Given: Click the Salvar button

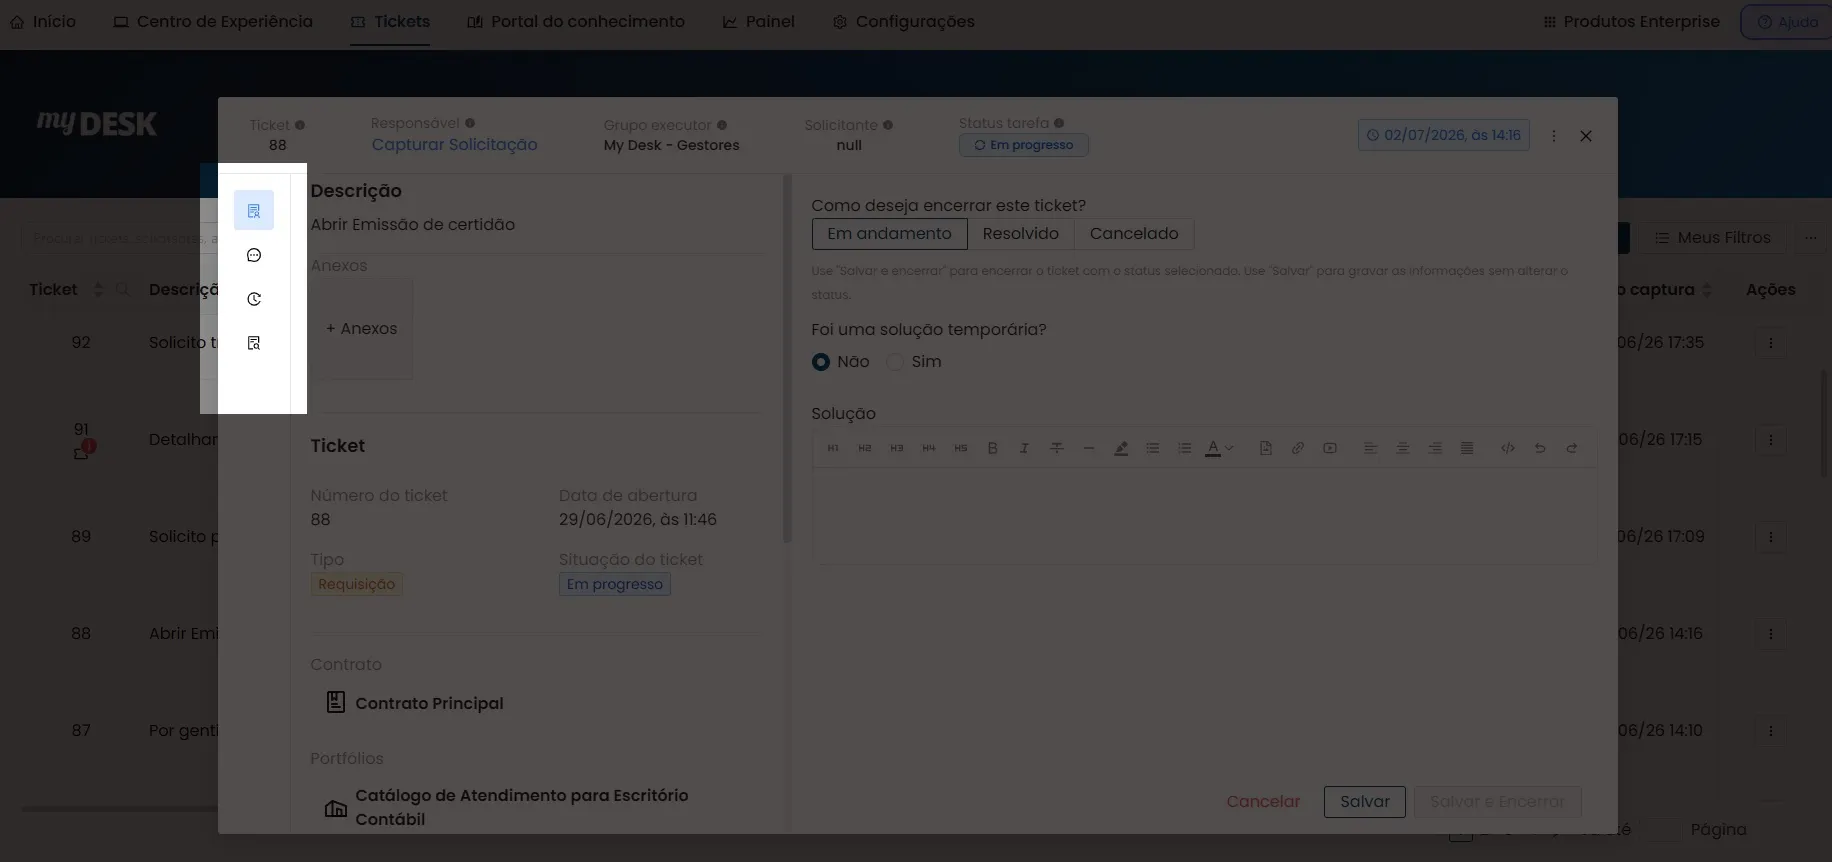Looking at the screenshot, I should click(1365, 802).
